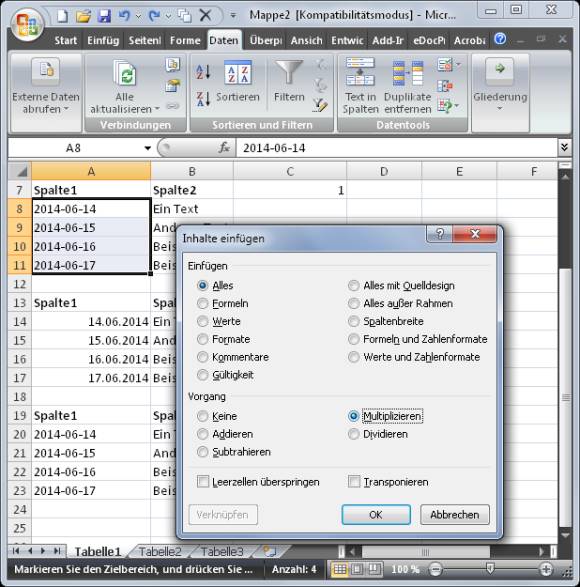Open the Sortieren dialog icon

(238, 73)
